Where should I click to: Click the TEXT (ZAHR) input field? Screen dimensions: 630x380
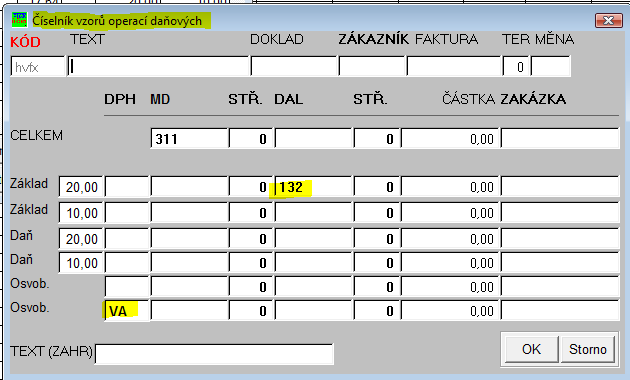coord(214,354)
